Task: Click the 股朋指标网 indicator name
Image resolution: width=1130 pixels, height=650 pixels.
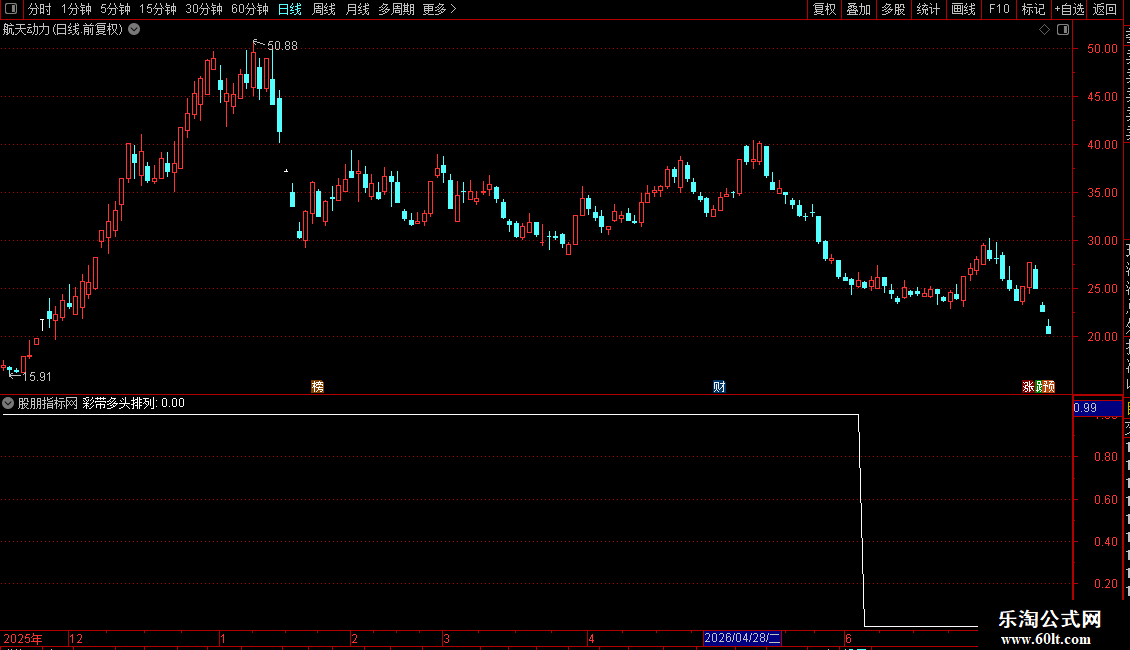Action: (x=48, y=404)
